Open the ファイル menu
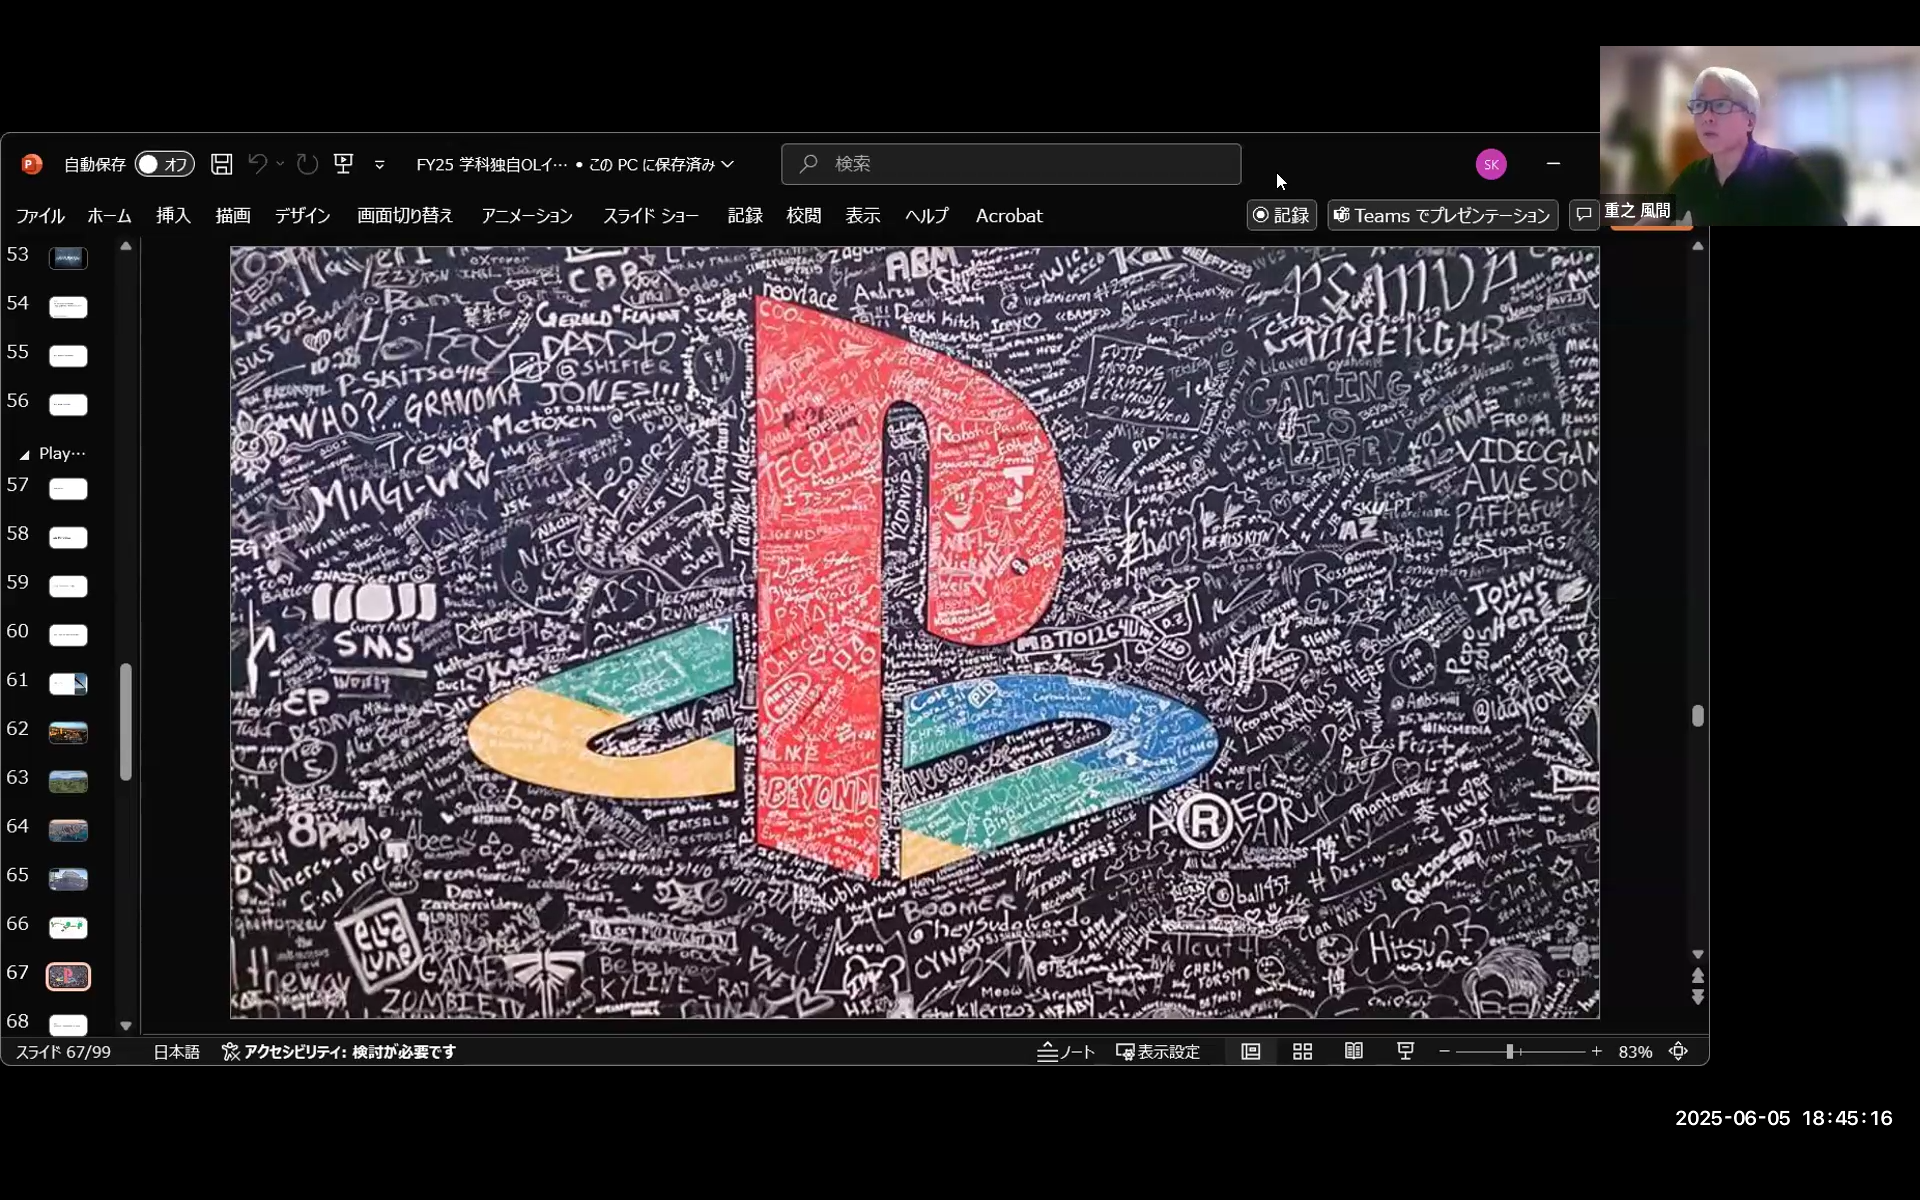This screenshot has width=1920, height=1200. pos(40,216)
